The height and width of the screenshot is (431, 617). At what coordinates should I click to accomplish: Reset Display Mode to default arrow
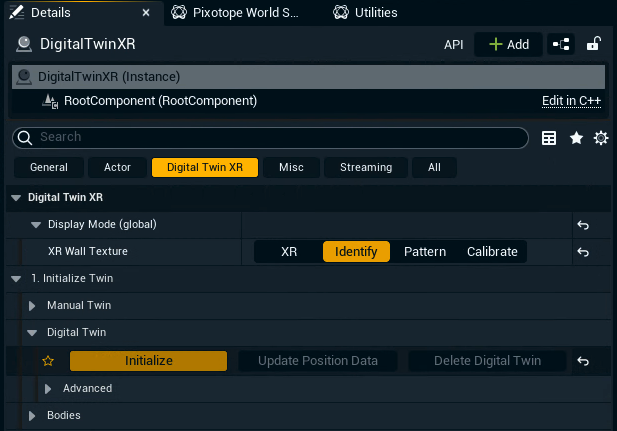pyautogui.click(x=583, y=225)
